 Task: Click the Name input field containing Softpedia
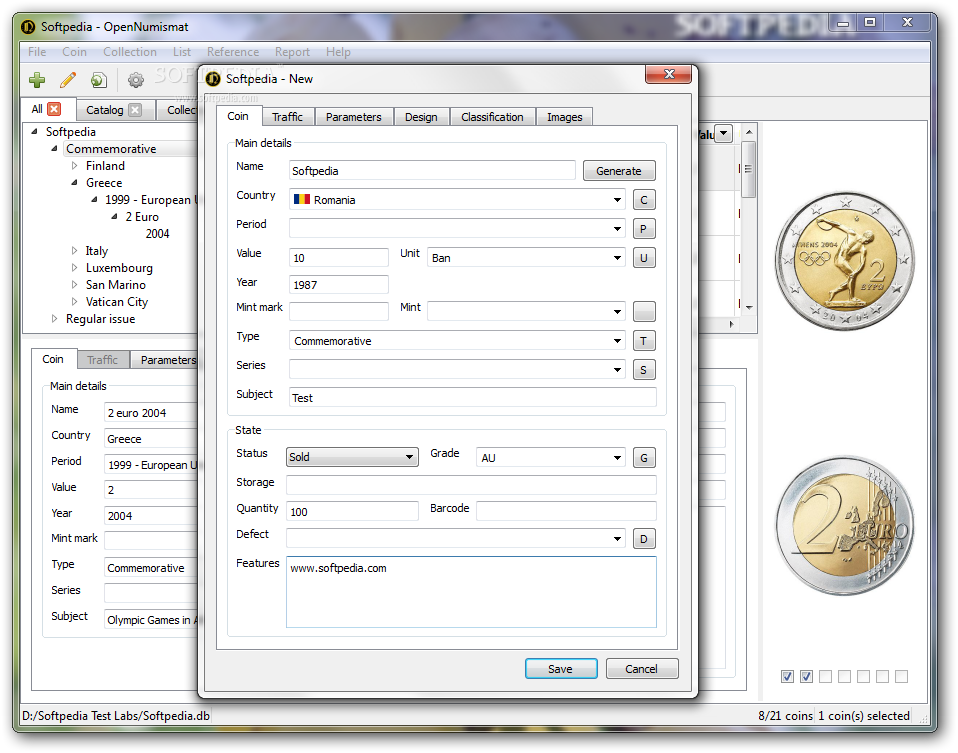pyautogui.click(x=432, y=171)
